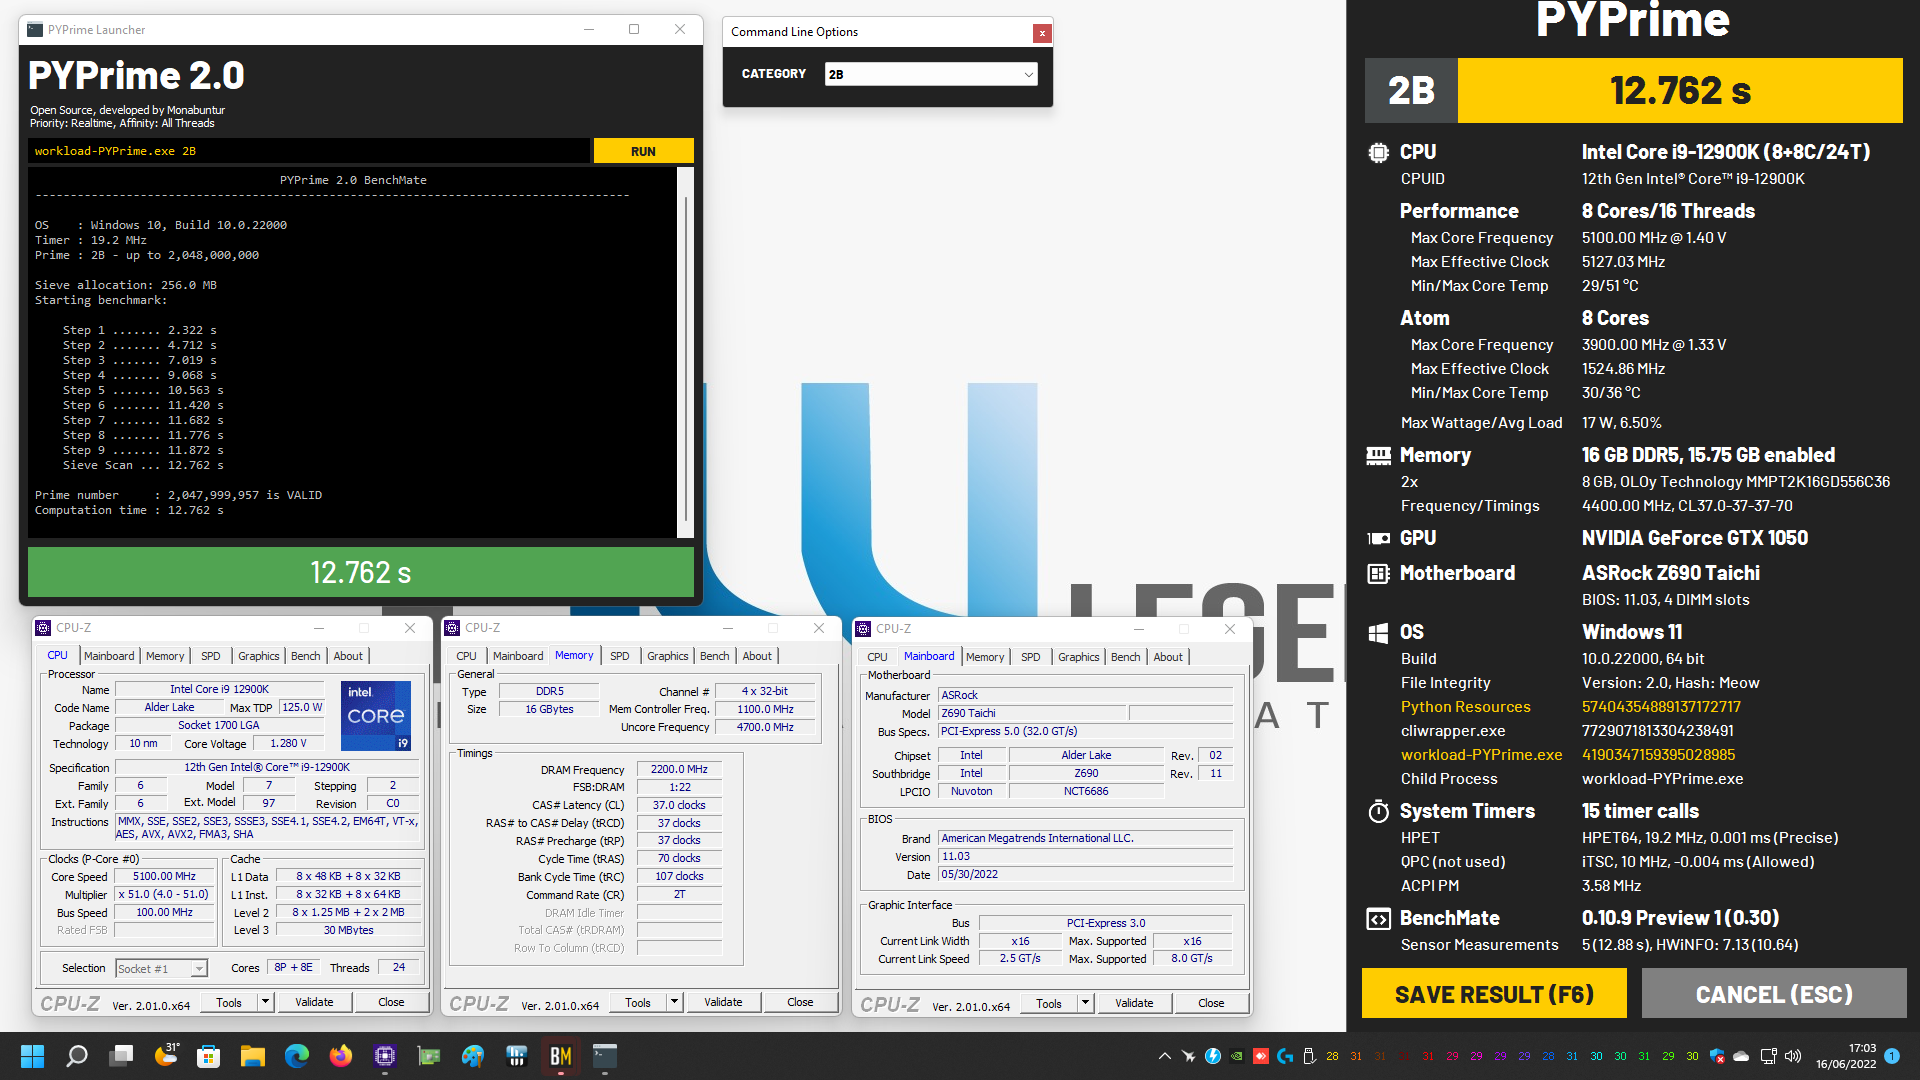1920x1080 pixels.
Task: Click Close button in CPU-Z Memory window
Action: pos(800,1002)
